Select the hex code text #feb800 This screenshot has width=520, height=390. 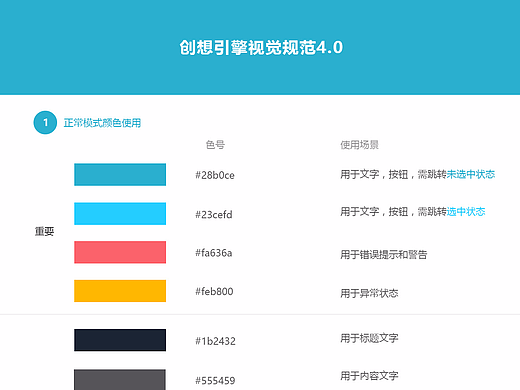(x=214, y=292)
